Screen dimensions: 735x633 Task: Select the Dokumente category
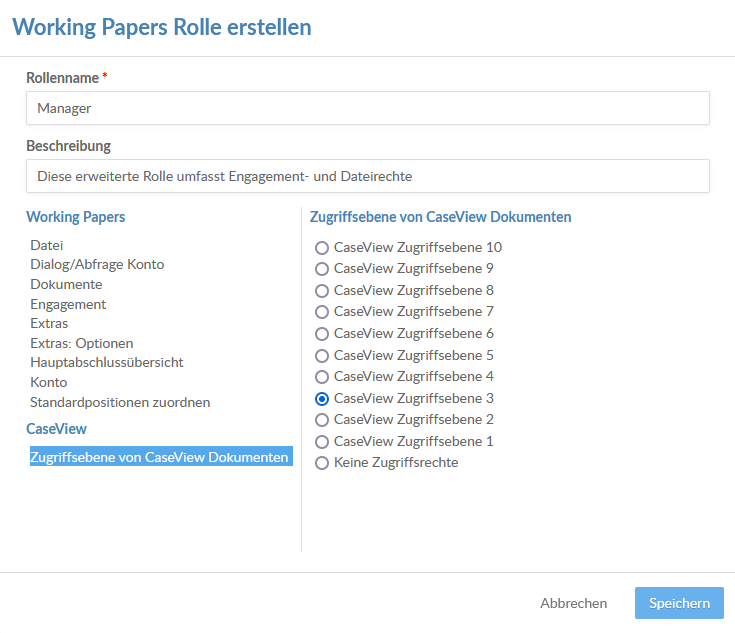(x=66, y=284)
